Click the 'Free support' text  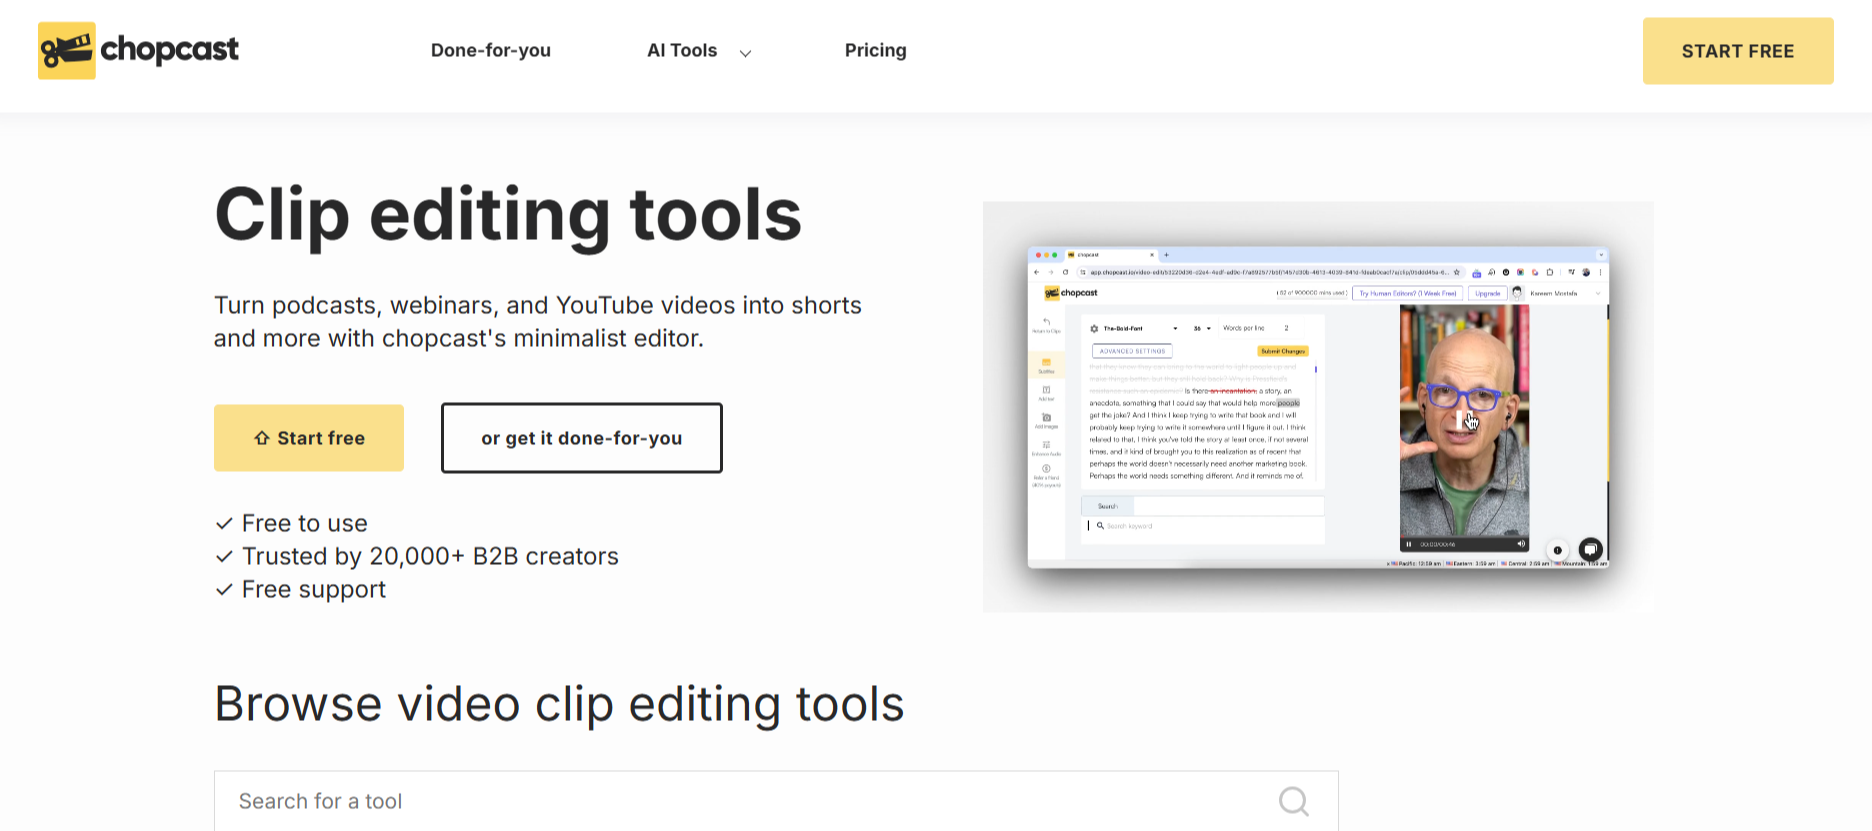coord(314,589)
